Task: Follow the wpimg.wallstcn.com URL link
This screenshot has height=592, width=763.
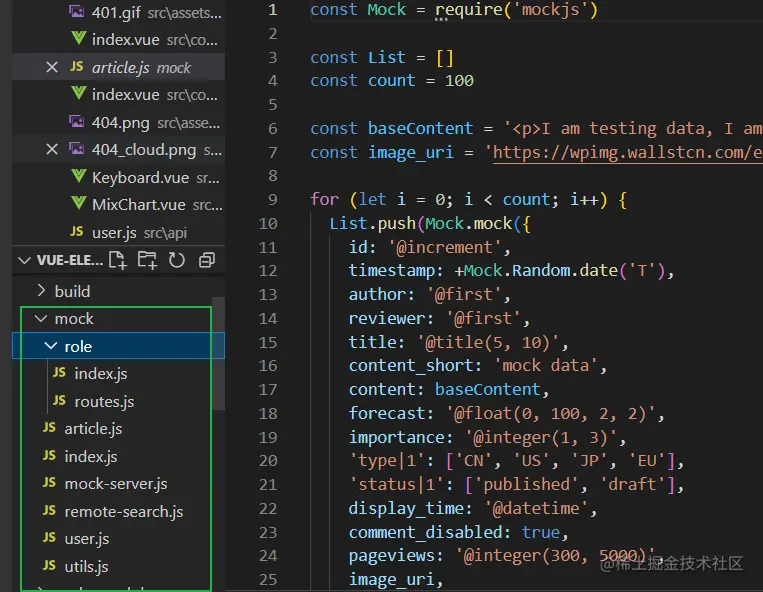Action: (x=628, y=152)
